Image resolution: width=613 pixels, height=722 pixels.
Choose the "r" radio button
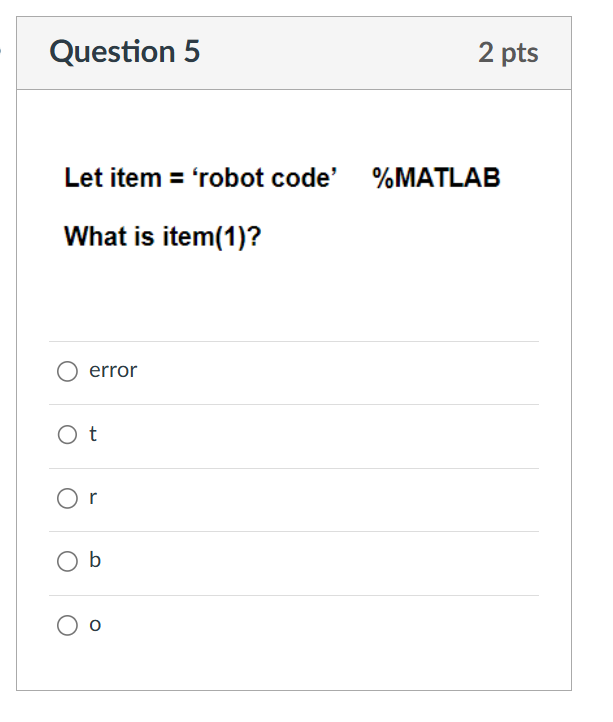pyautogui.click(x=67, y=498)
